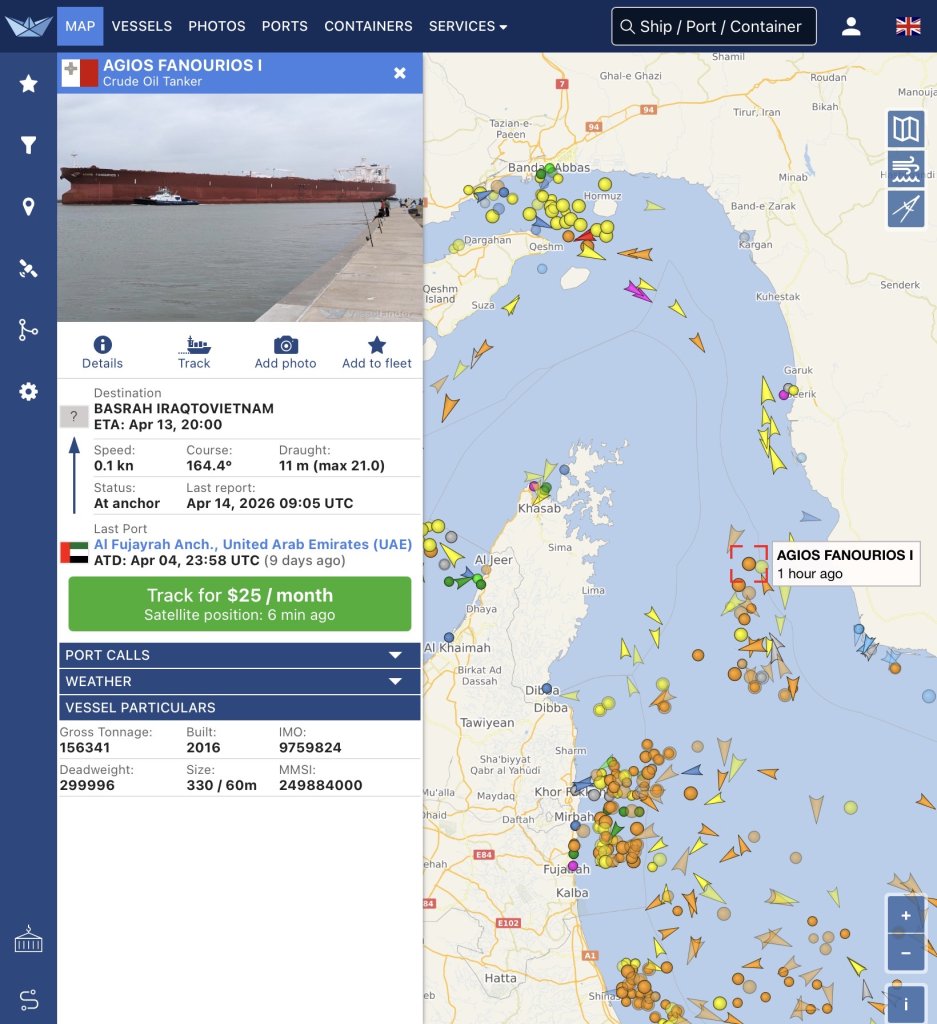
Task: Click the Details info icon
Action: click(102, 346)
